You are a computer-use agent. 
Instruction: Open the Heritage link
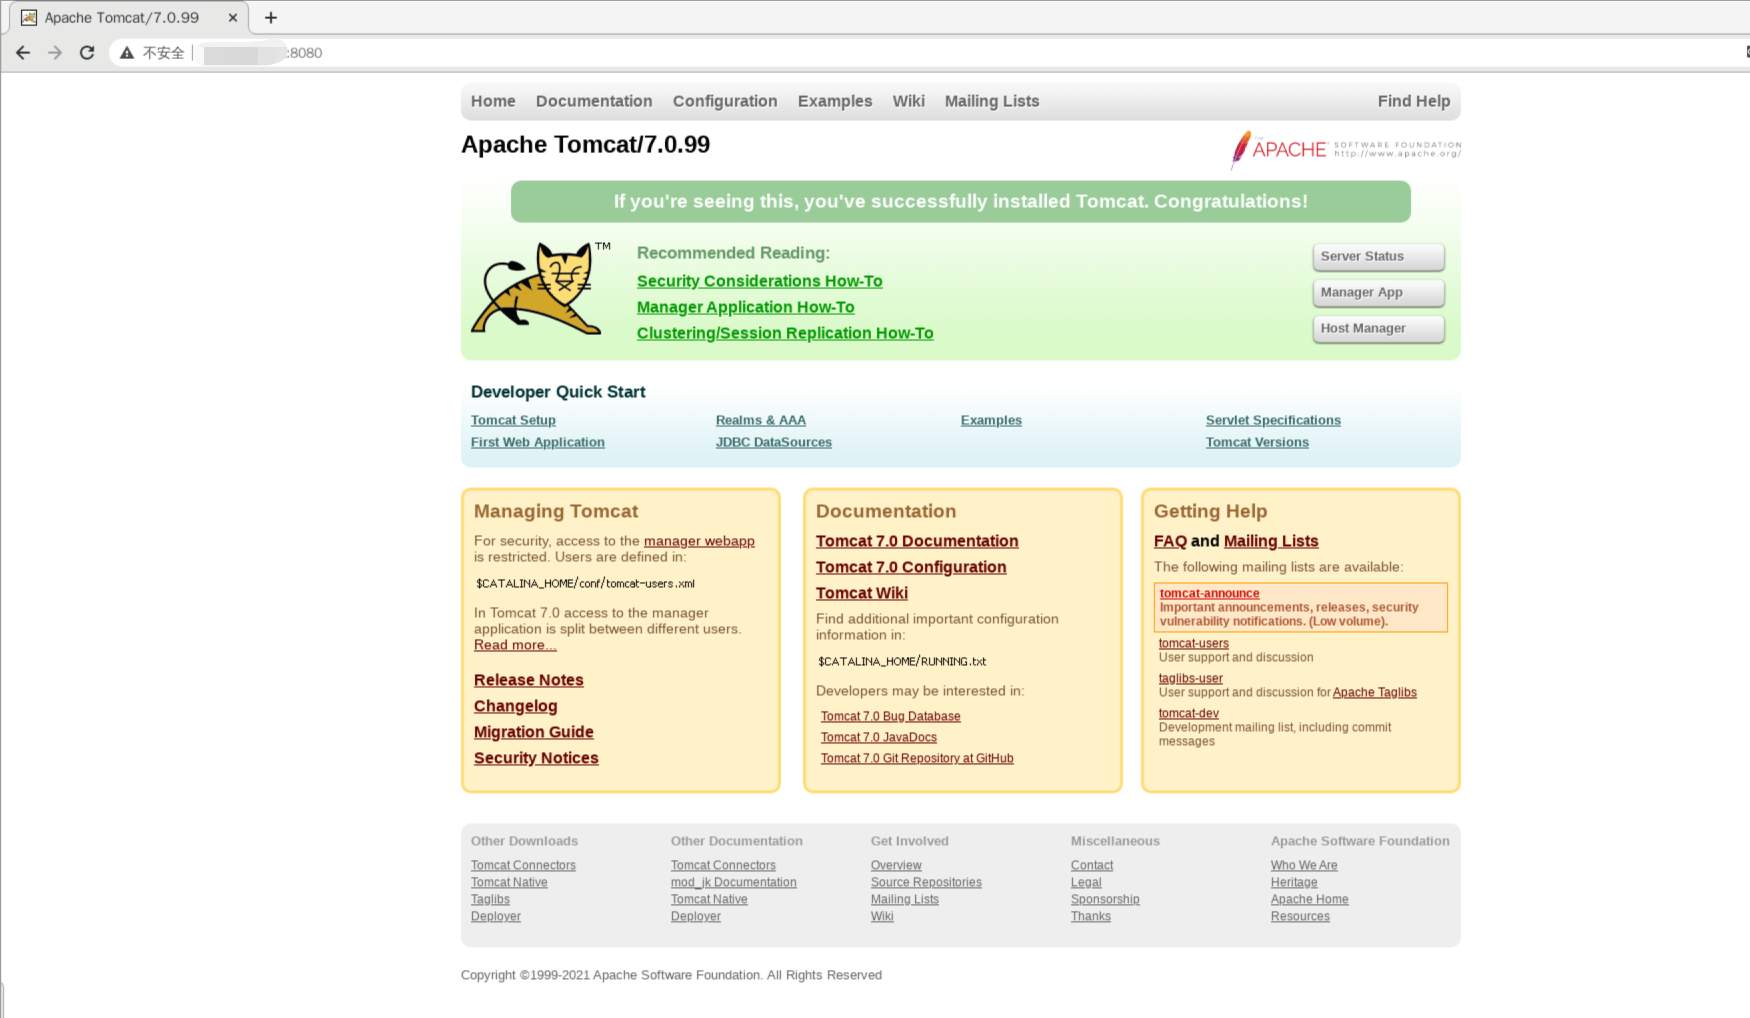[x=1294, y=882]
